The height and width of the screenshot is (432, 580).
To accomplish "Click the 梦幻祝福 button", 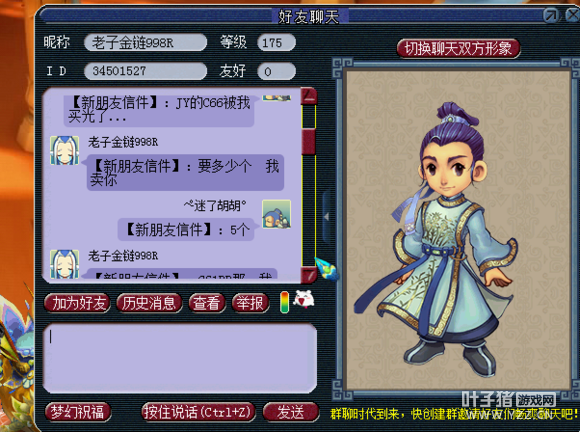I will pyautogui.click(x=78, y=412).
